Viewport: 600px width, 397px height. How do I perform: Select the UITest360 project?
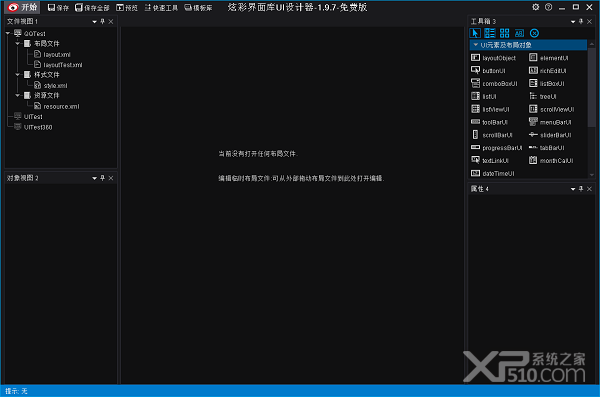pos(33,127)
